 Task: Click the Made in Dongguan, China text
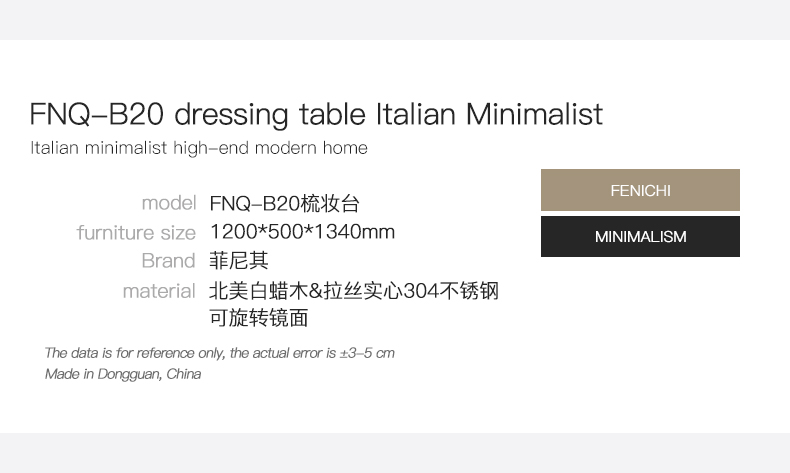[123, 374]
